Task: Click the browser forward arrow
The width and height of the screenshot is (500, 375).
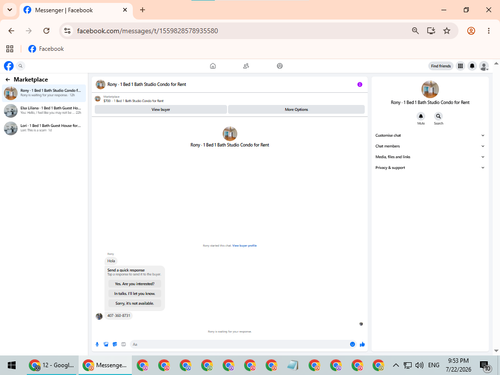Action: [x=29, y=31]
